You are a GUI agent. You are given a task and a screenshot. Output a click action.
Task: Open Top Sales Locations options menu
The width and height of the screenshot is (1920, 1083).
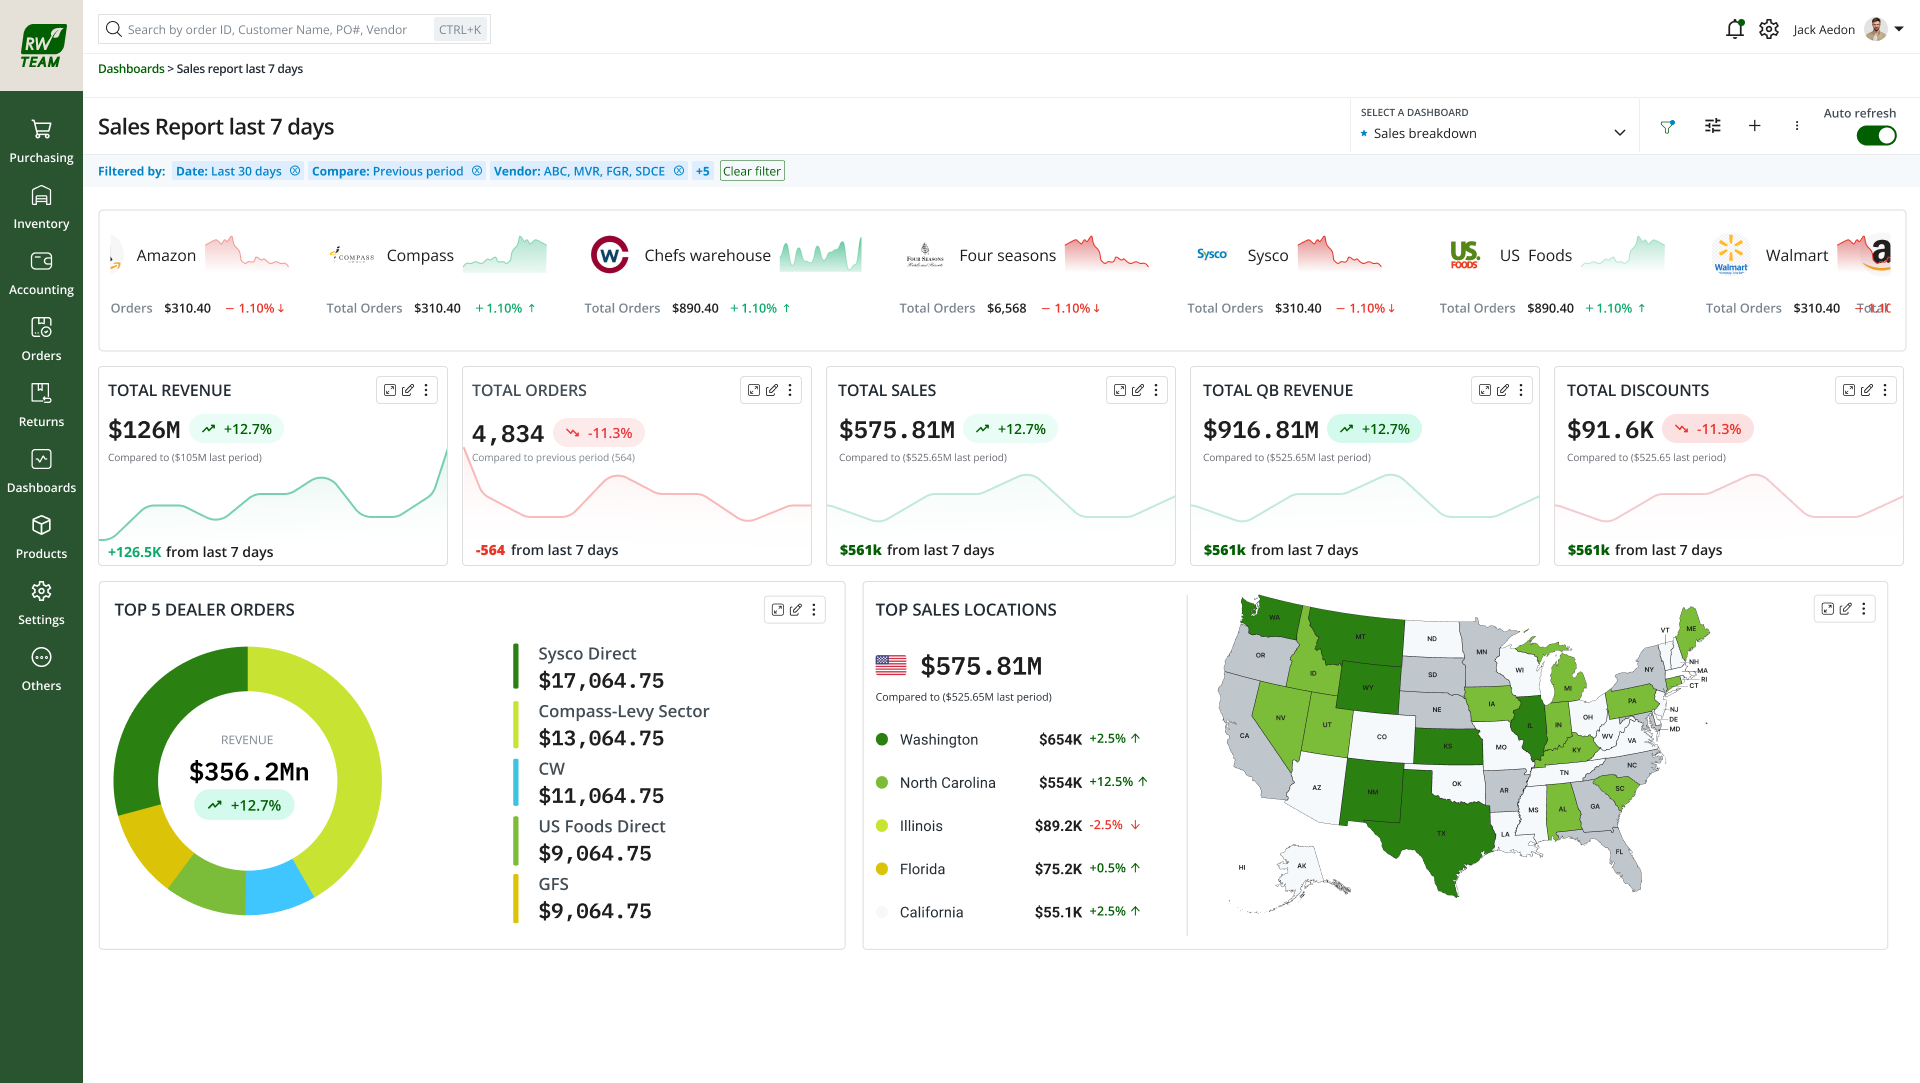(x=1864, y=608)
